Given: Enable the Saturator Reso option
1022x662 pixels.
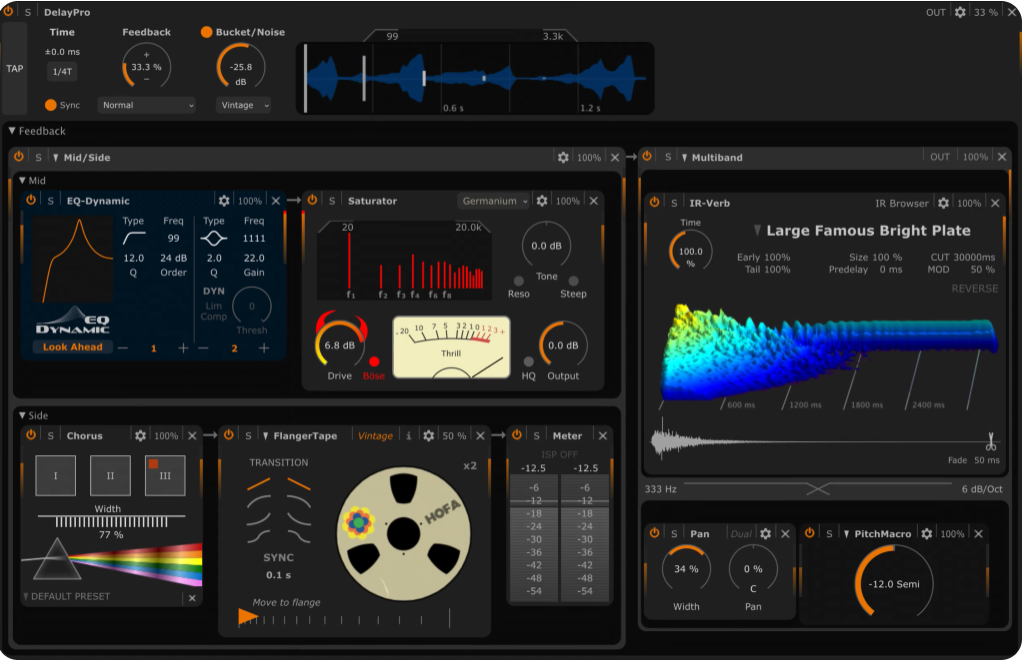Looking at the screenshot, I should tap(519, 281).
